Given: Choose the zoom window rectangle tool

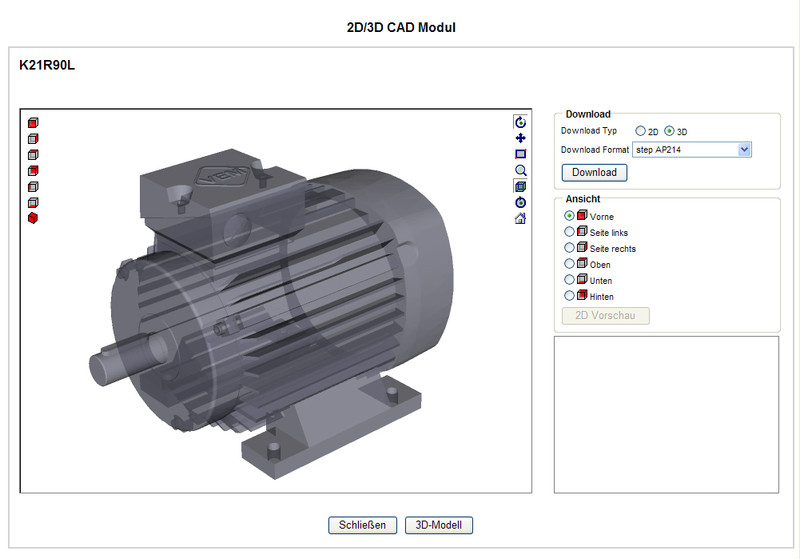Looking at the screenshot, I should 520,154.
